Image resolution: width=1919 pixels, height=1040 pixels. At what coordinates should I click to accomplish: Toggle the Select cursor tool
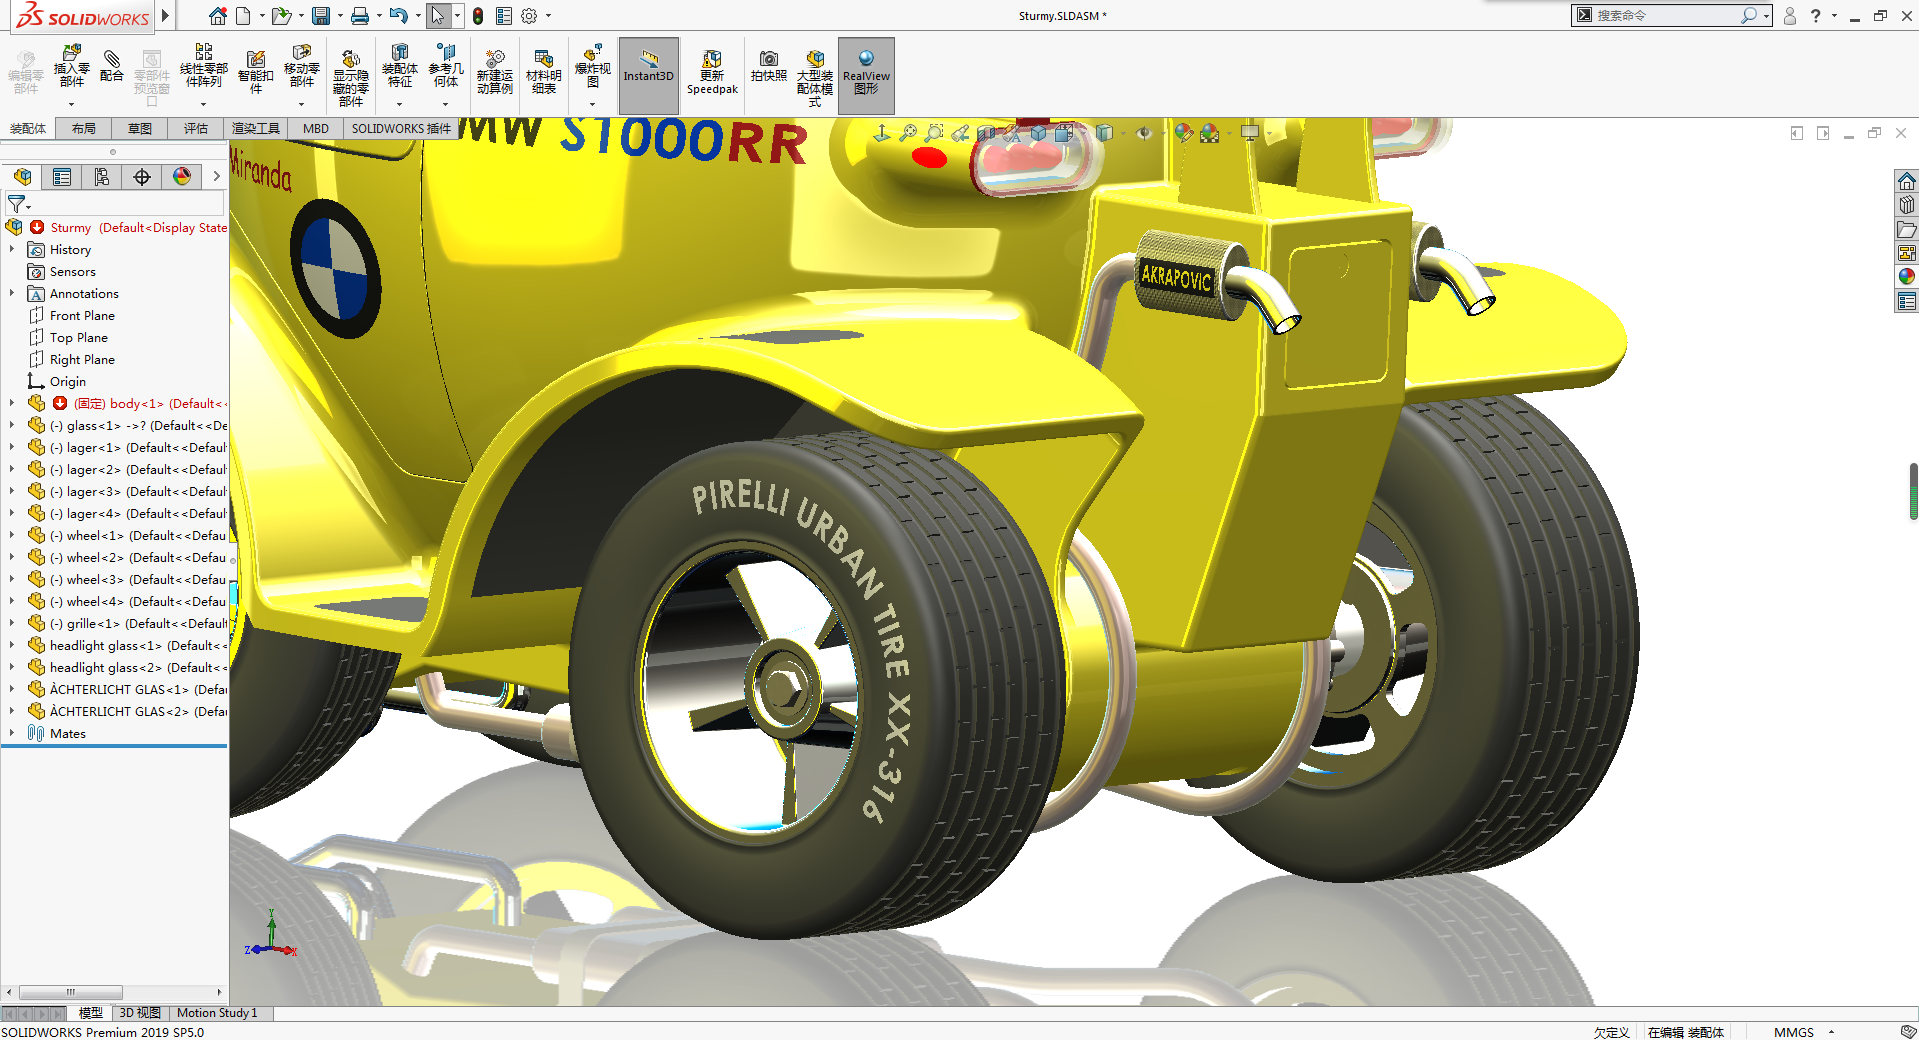[x=438, y=16]
